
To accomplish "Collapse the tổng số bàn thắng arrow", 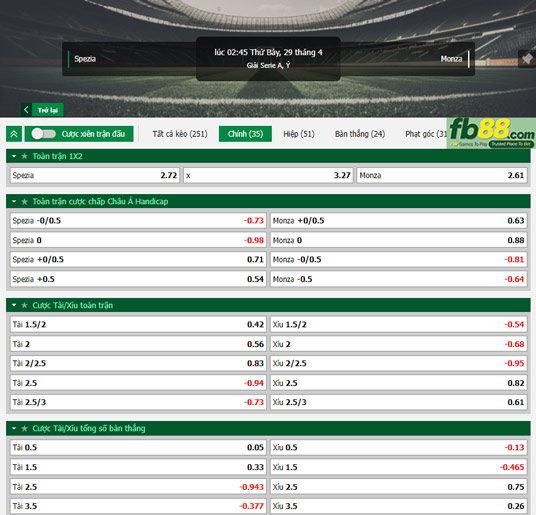I will pos(14,428).
